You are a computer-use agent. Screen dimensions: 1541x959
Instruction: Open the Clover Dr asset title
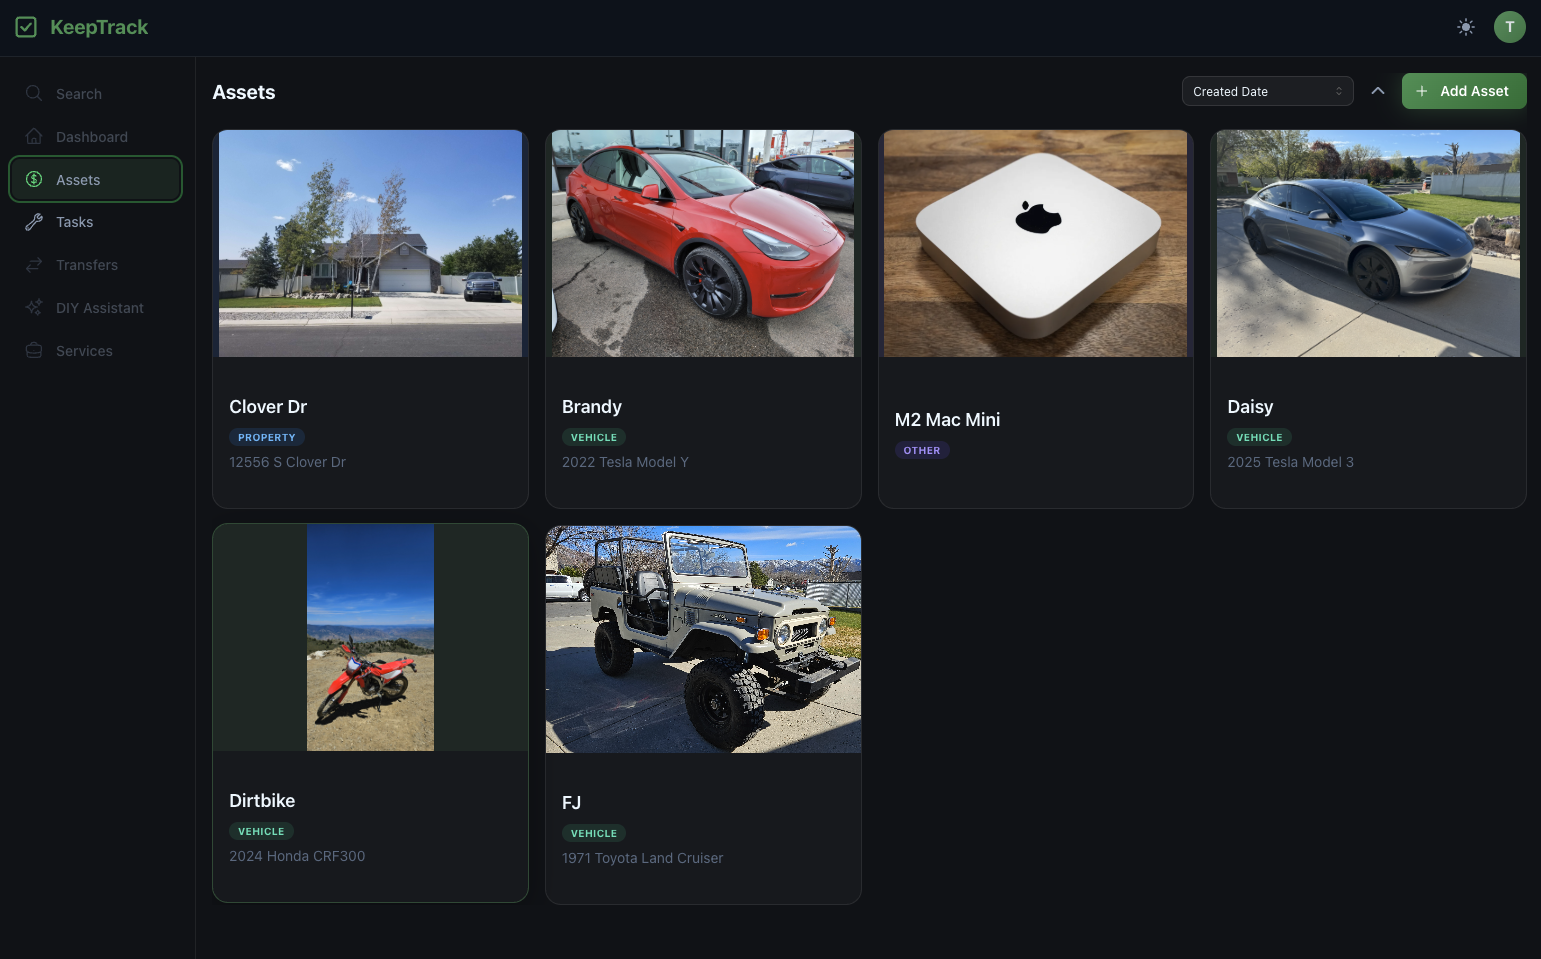coord(268,407)
